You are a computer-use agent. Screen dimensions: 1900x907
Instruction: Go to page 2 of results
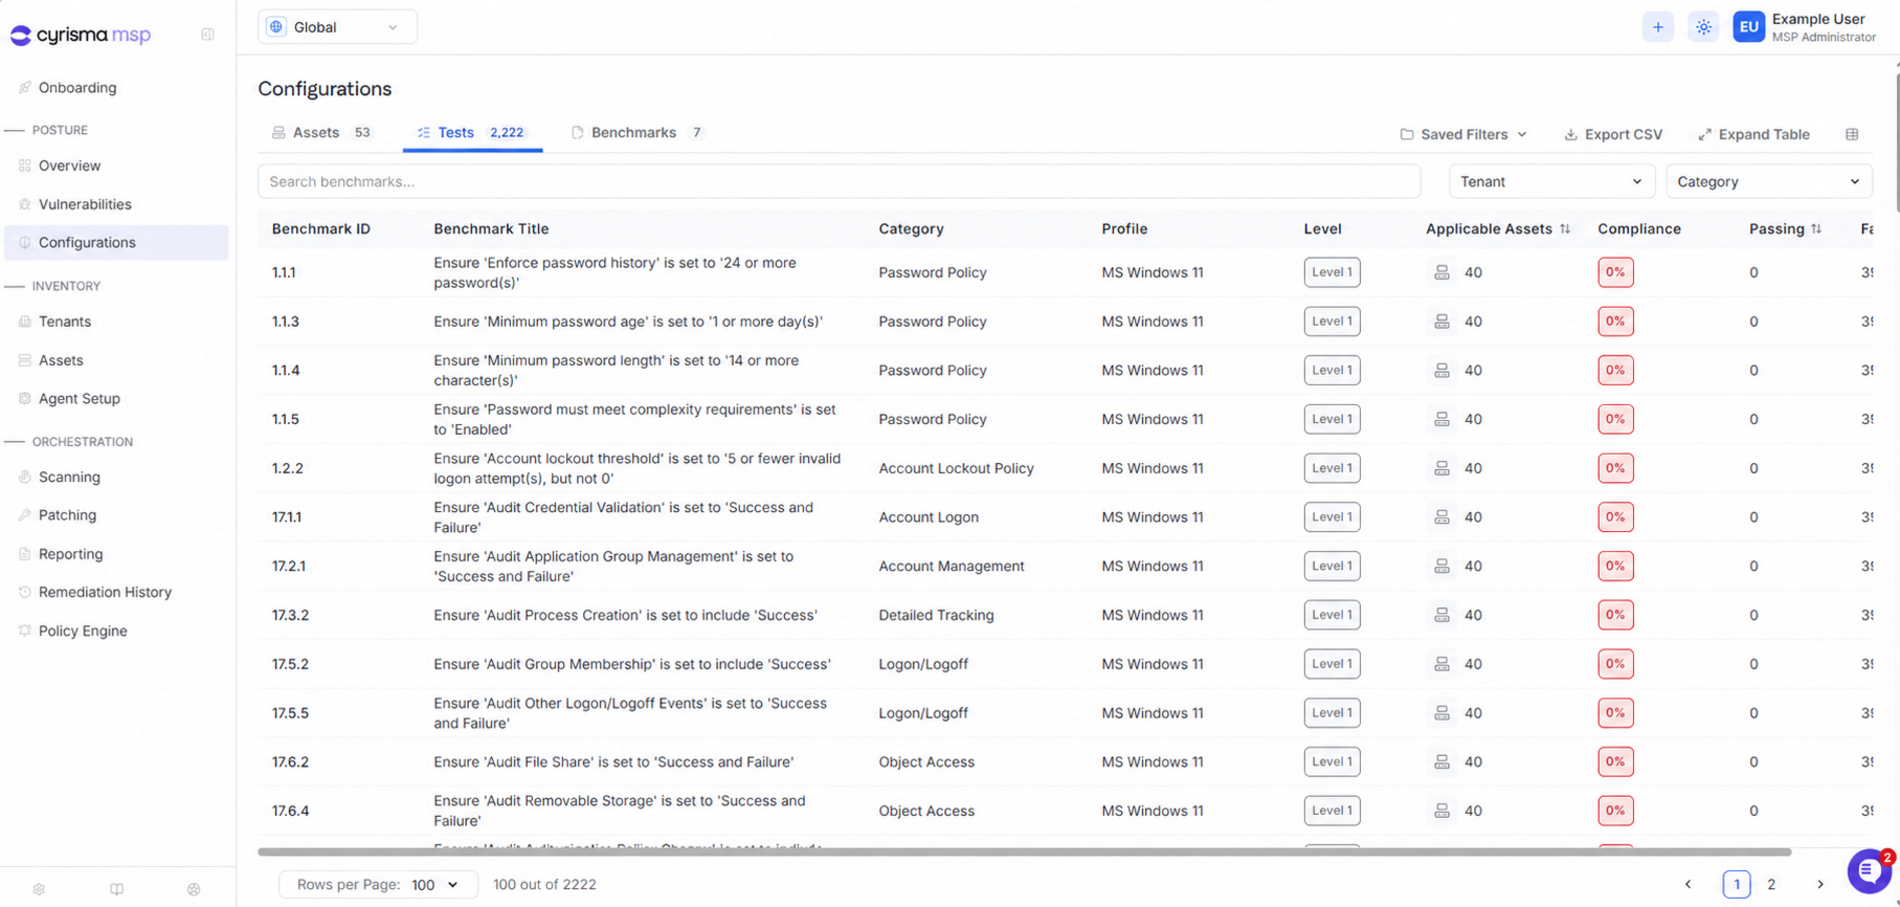coord(1771,884)
